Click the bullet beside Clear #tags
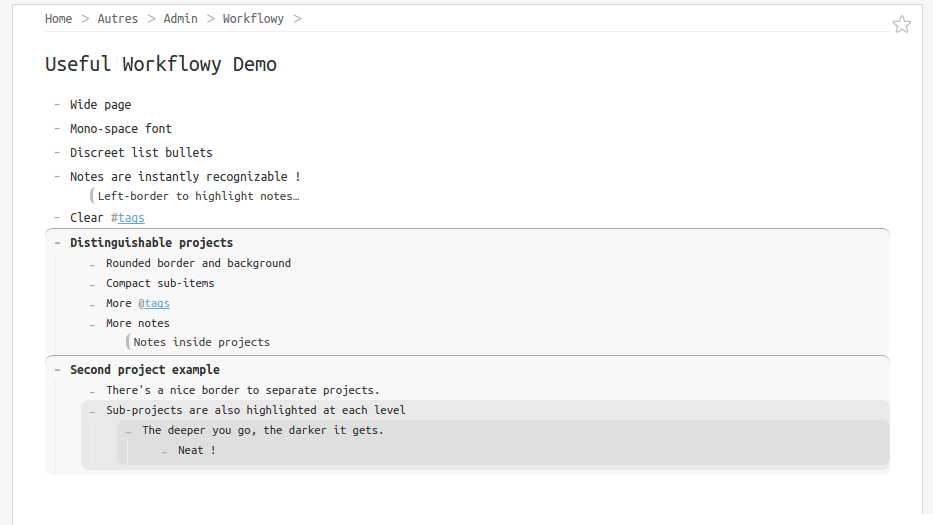933x525 pixels. [x=57, y=218]
